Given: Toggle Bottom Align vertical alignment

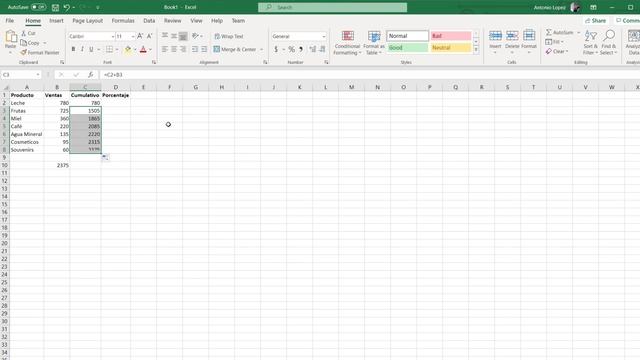Looking at the screenshot, I should pyautogui.click(x=183, y=36).
